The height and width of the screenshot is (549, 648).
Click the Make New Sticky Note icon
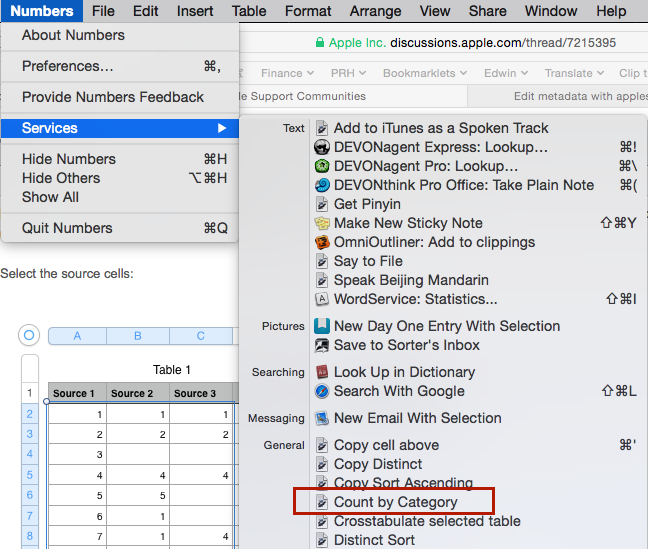[x=322, y=223]
